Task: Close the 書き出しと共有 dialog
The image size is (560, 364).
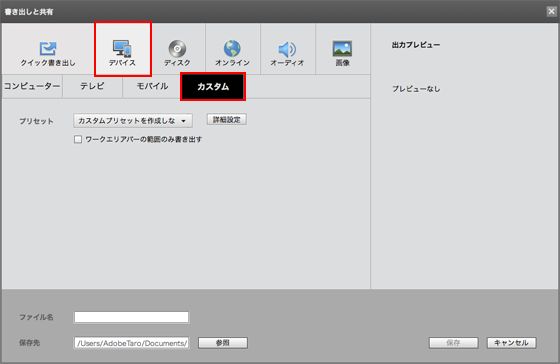Action: point(551,12)
